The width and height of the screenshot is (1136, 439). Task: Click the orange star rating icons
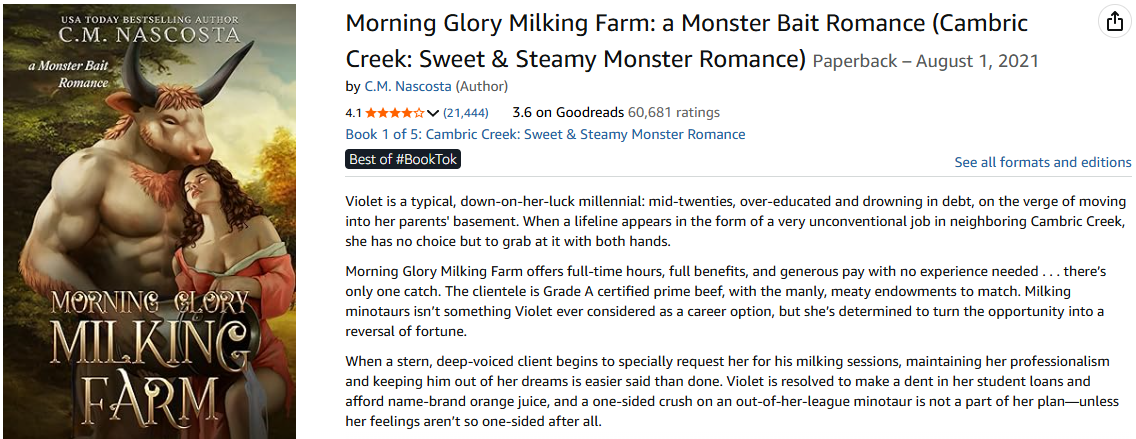[x=394, y=113]
